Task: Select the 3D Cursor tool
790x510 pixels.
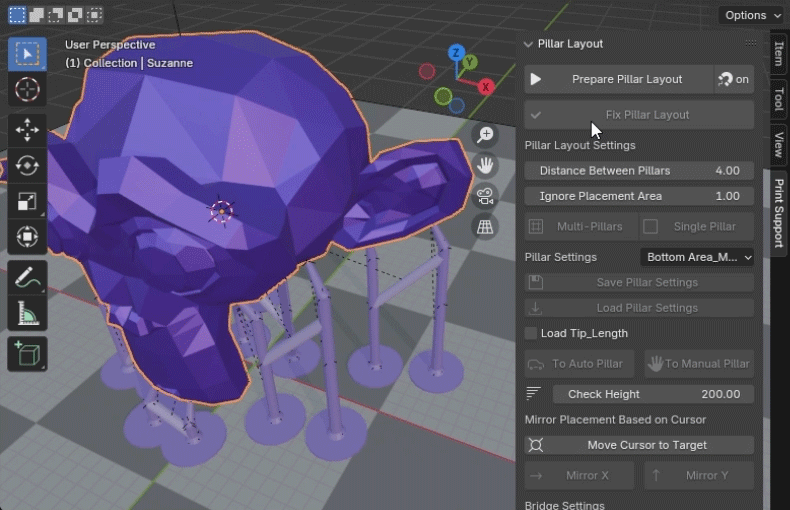Action: pyautogui.click(x=27, y=90)
